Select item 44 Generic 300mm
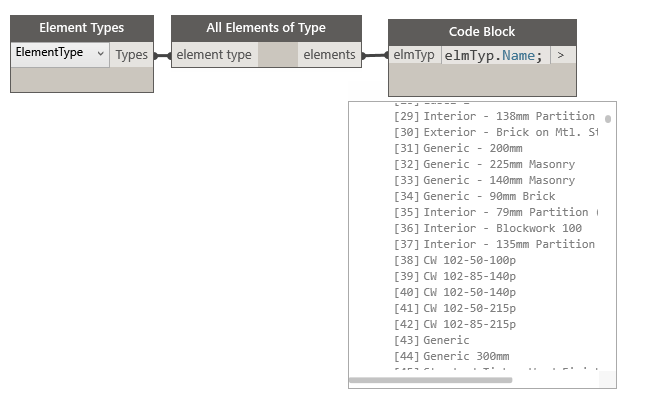 (x=451, y=356)
